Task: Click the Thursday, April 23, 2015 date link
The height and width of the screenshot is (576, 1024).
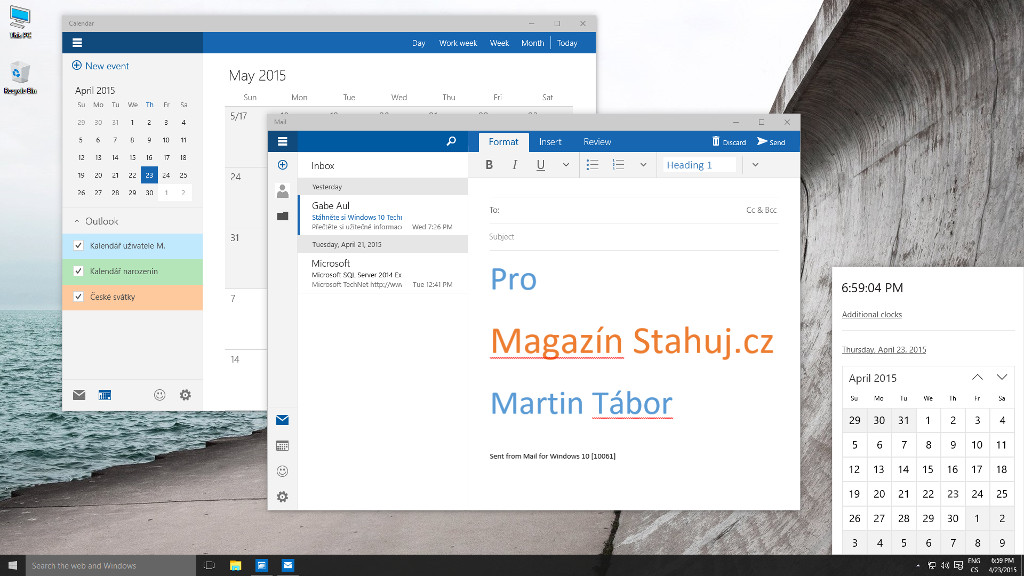Action: coord(884,349)
